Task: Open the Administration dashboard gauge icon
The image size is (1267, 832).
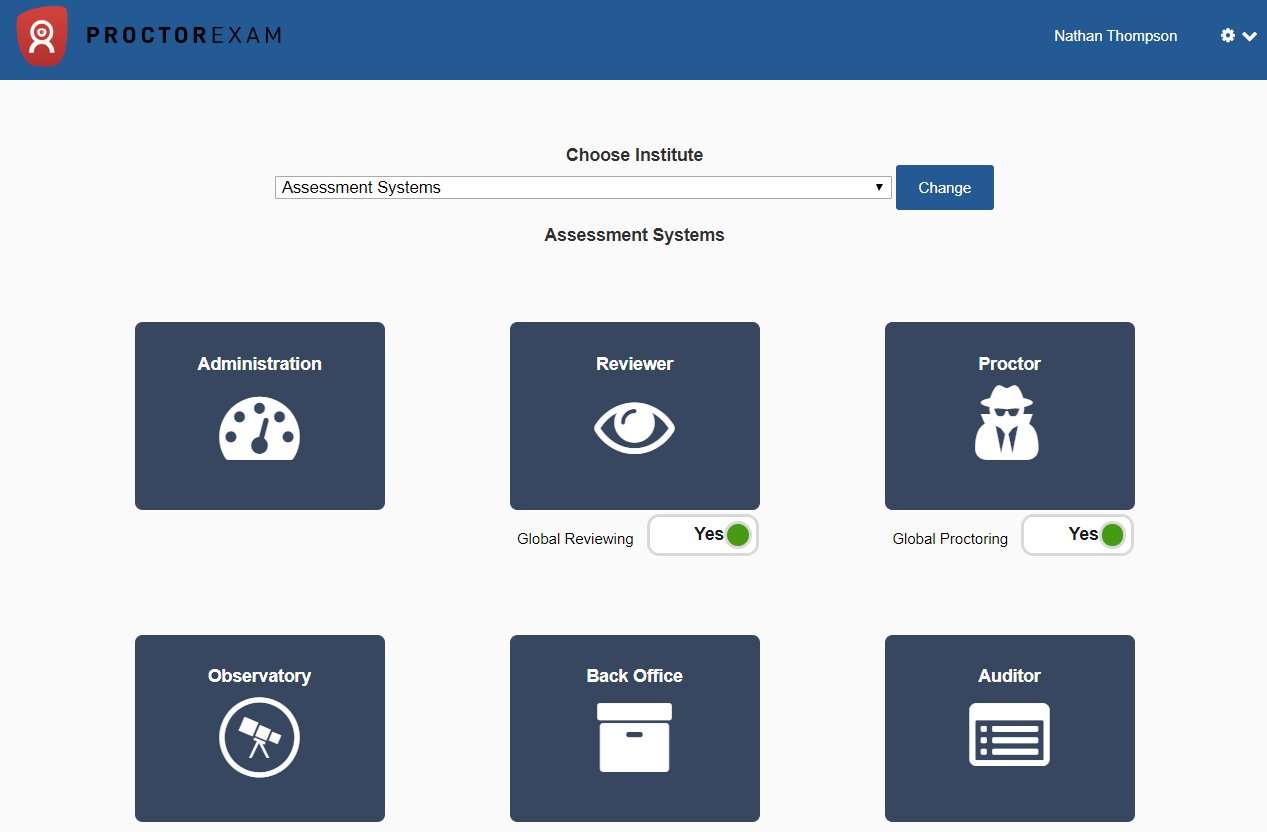Action: click(260, 428)
